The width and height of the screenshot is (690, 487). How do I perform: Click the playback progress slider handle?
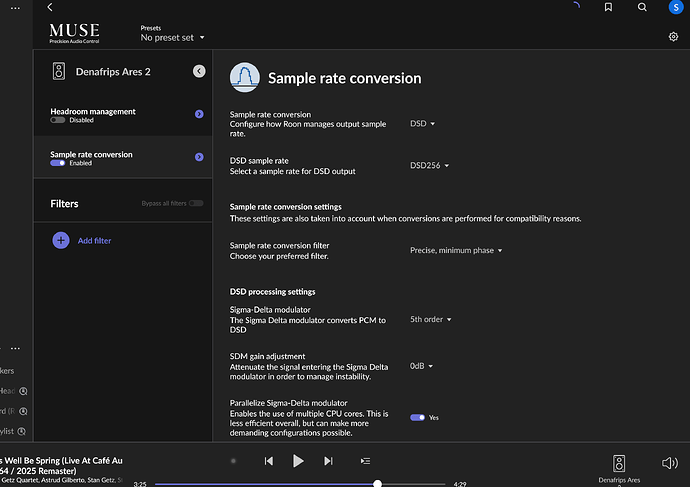coord(377,483)
